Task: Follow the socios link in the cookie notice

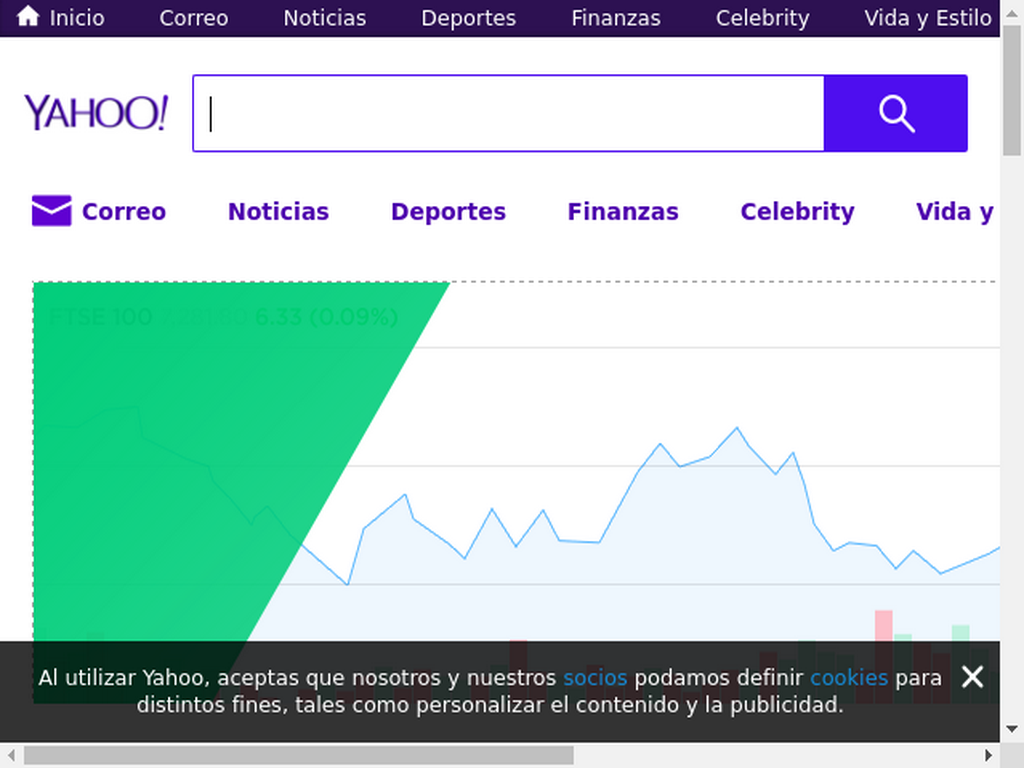Action: pos(595,678)
